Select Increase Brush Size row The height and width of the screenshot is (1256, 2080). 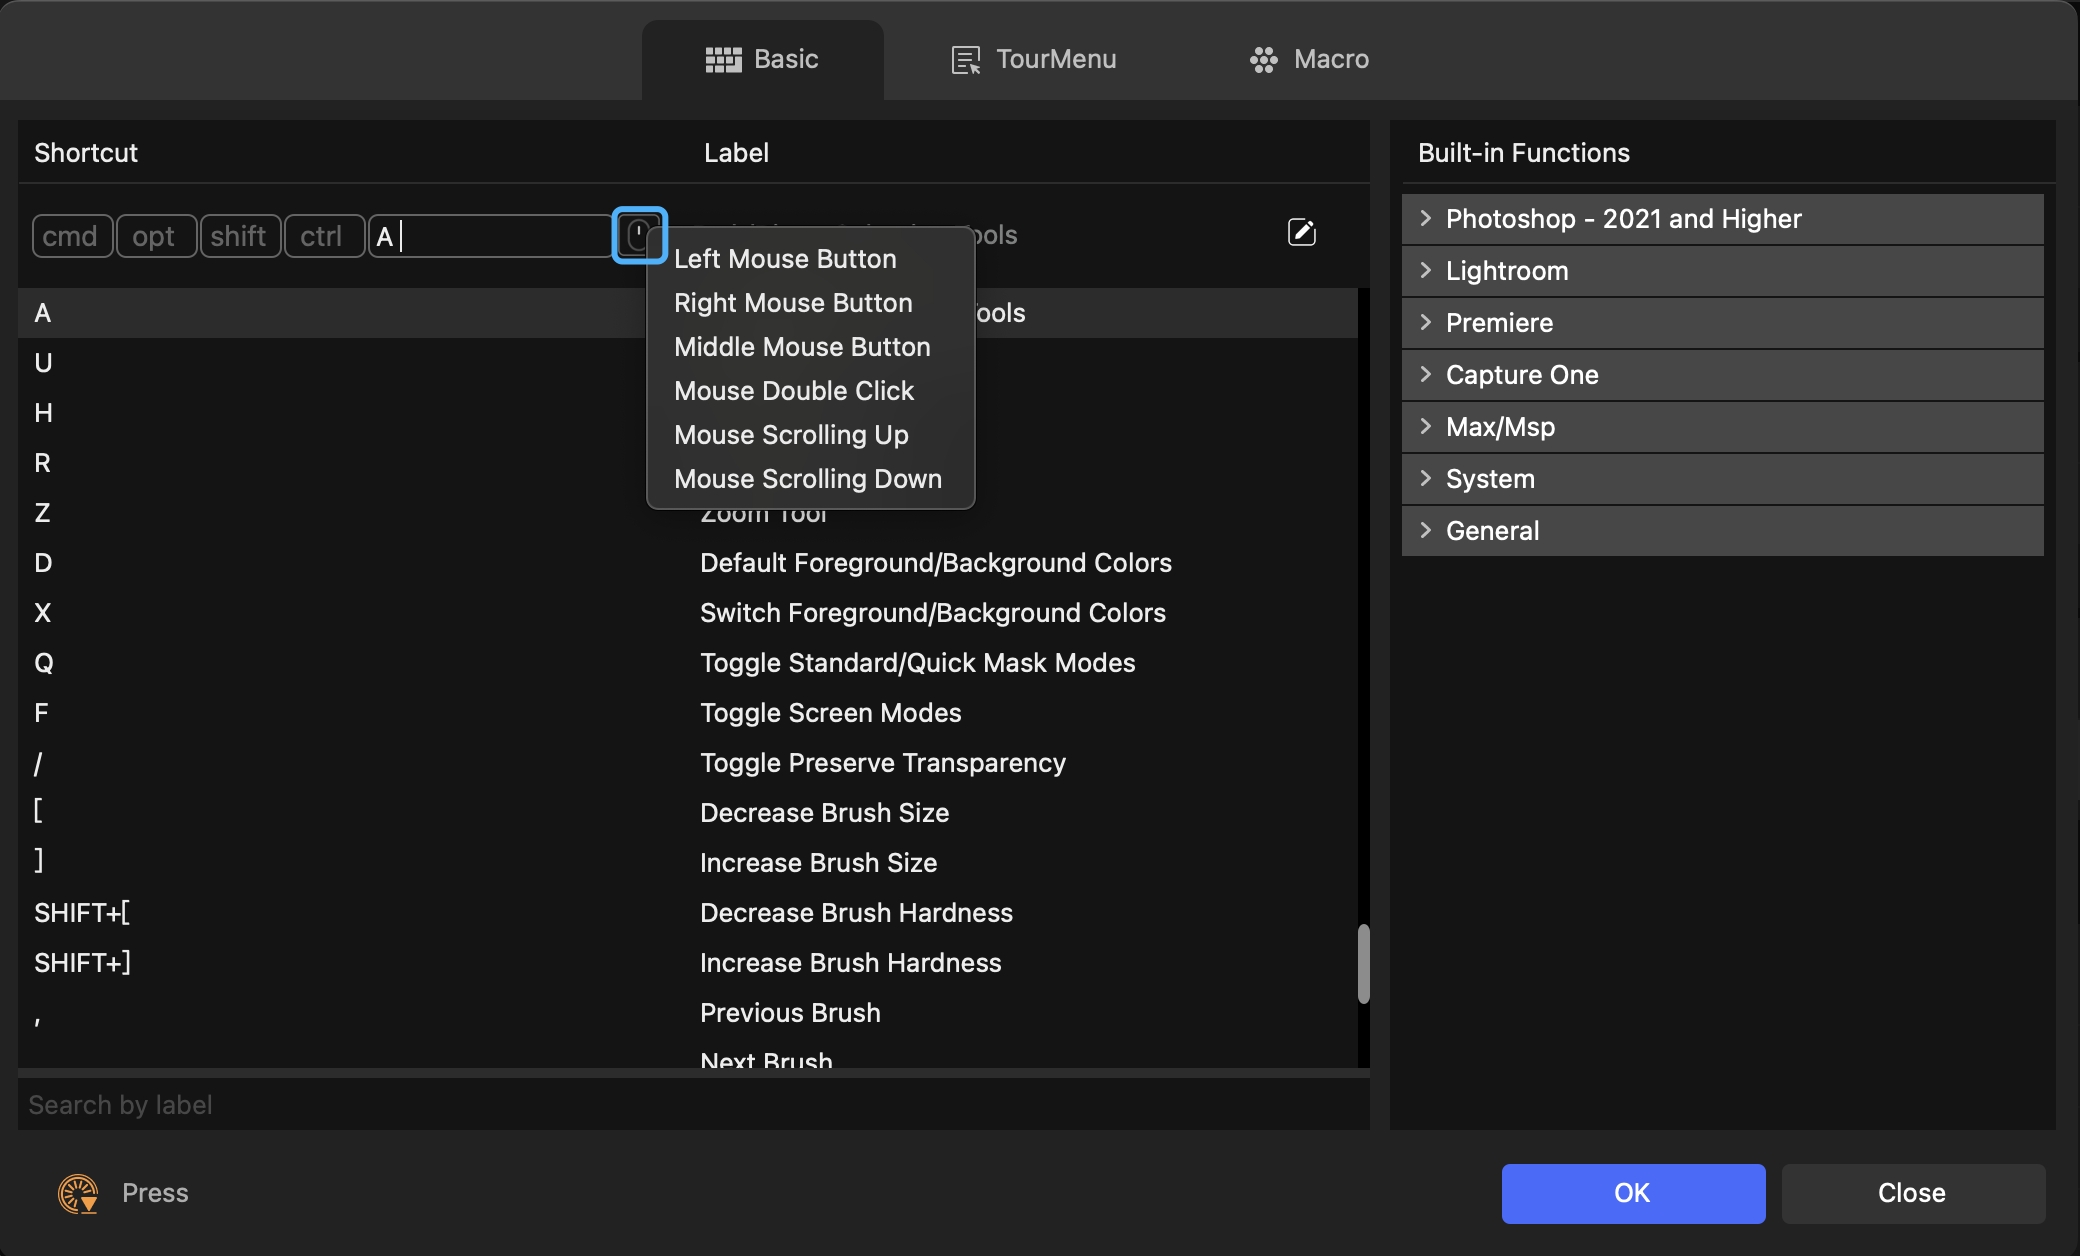[x=687, y=863]
